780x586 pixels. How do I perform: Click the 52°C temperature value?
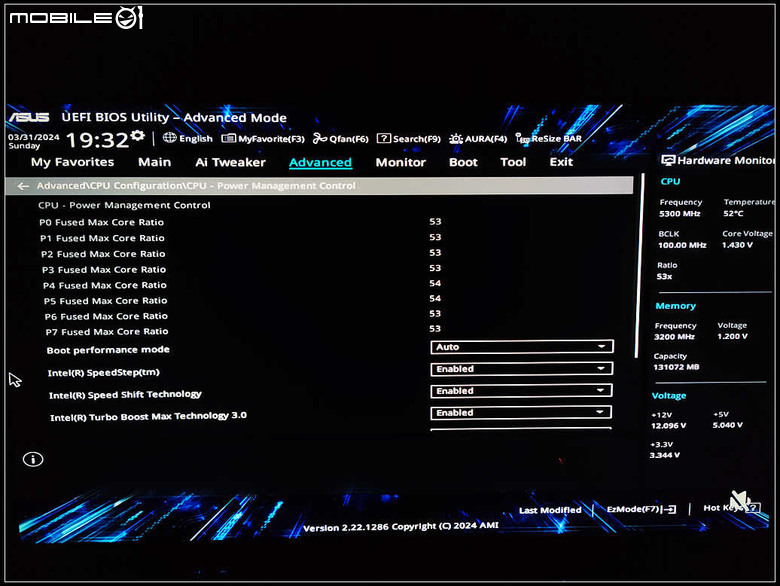point(733,213)
